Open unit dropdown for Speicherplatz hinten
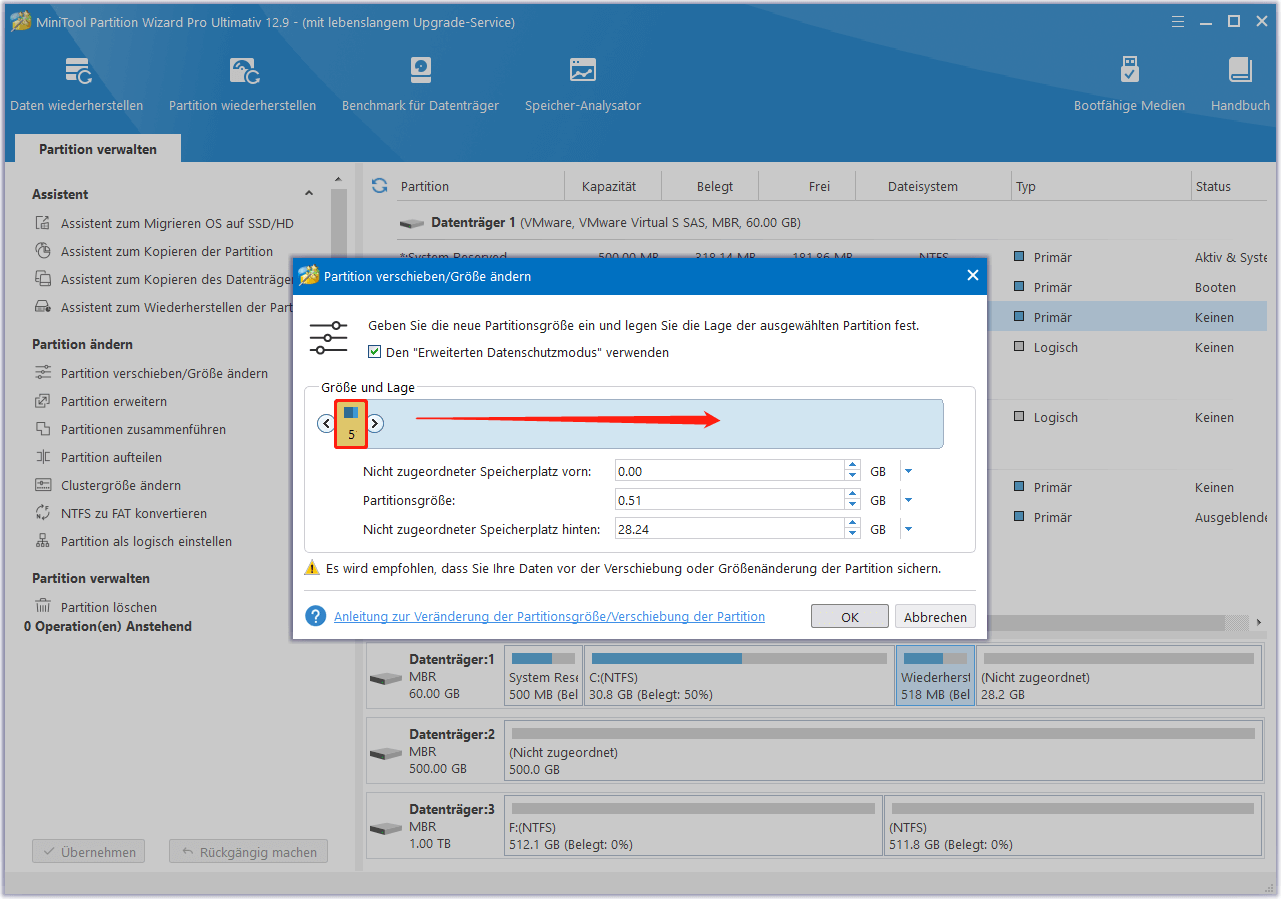Viewport: 1282px width, 900px height. (908, 529)
